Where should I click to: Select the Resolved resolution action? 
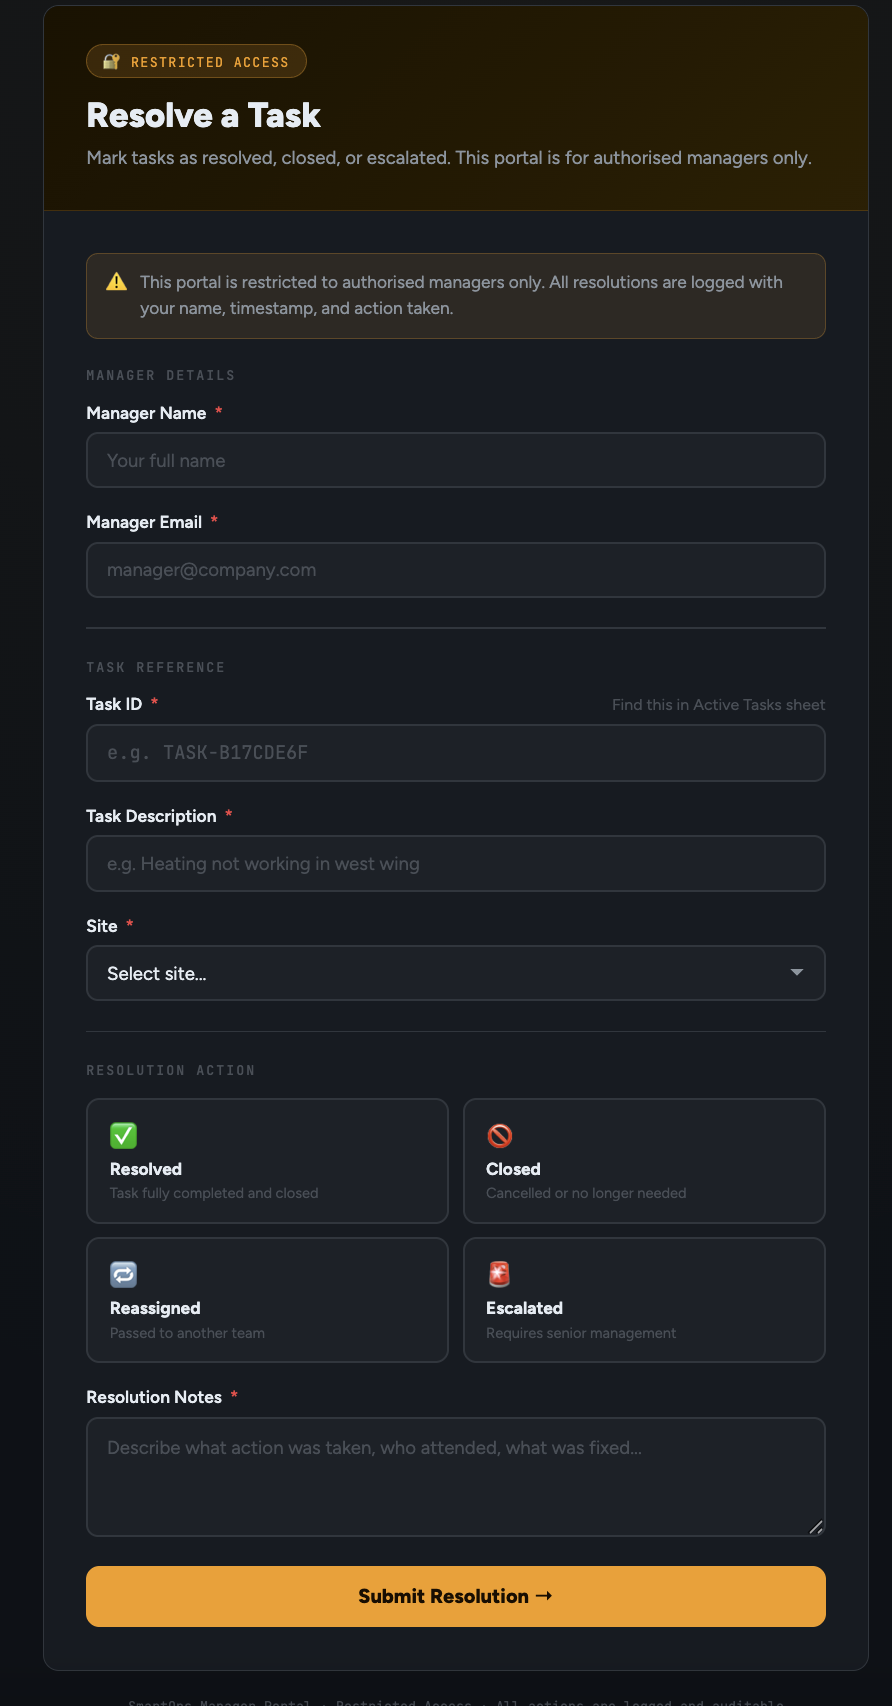coord(267,1160)
